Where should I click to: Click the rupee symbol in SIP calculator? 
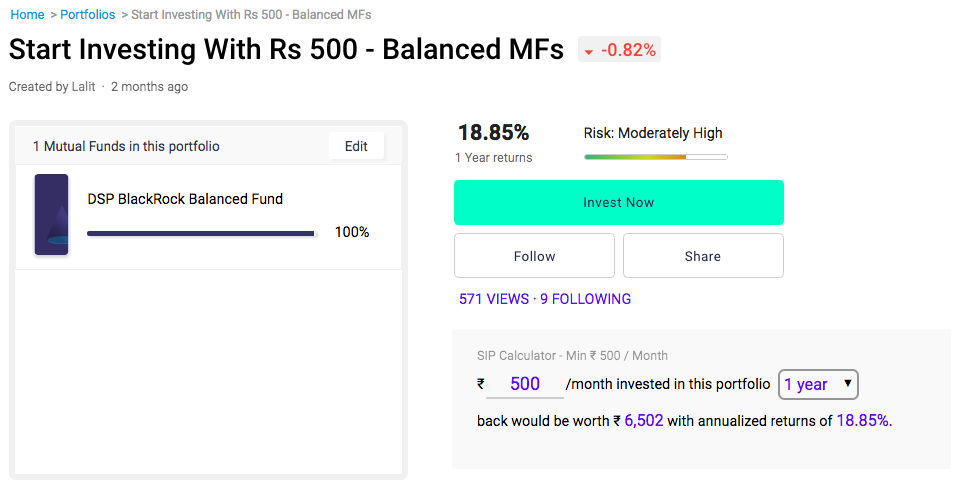(x=481, y=384)
